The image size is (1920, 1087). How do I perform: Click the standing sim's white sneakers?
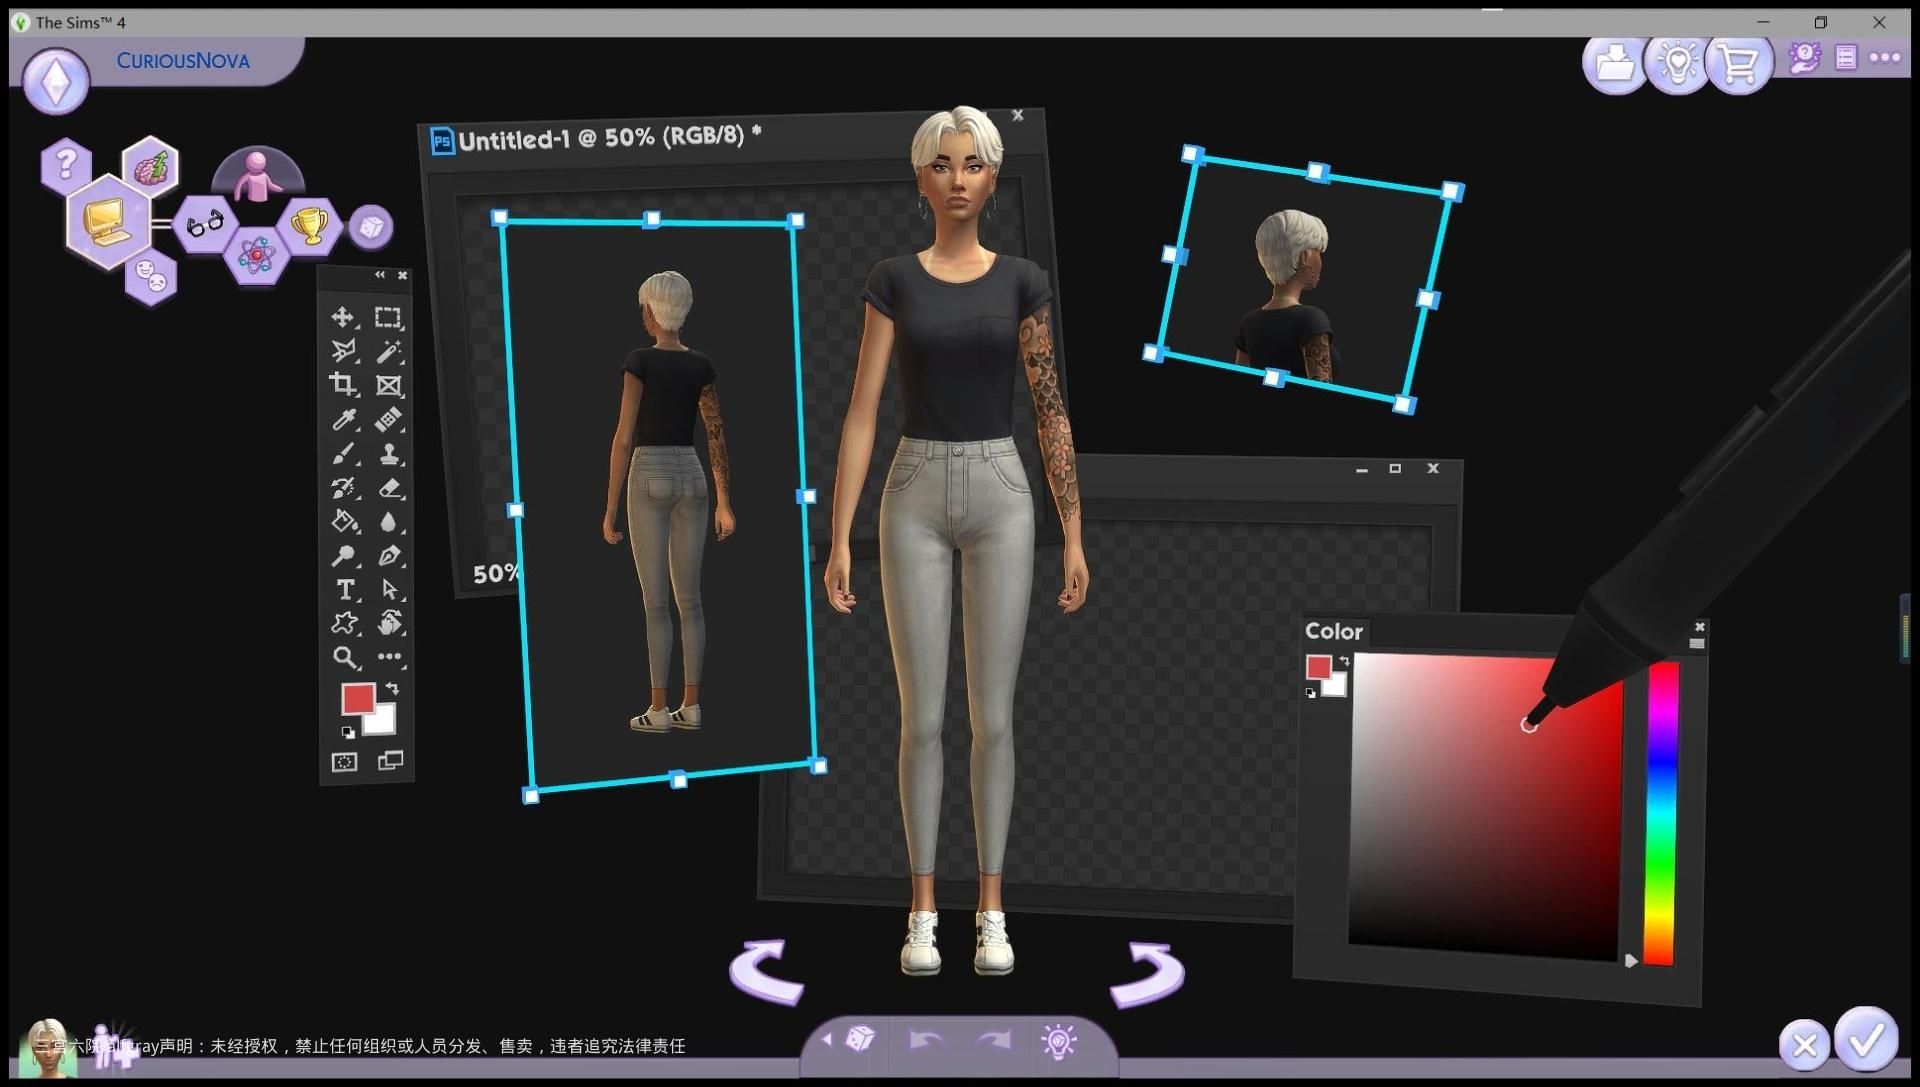pyautogui.click(x=958, y=943)
